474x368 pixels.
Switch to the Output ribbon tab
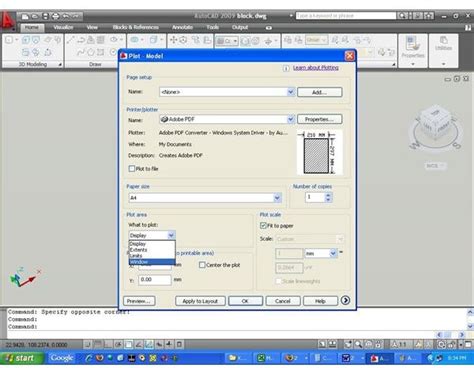(240, 27)
